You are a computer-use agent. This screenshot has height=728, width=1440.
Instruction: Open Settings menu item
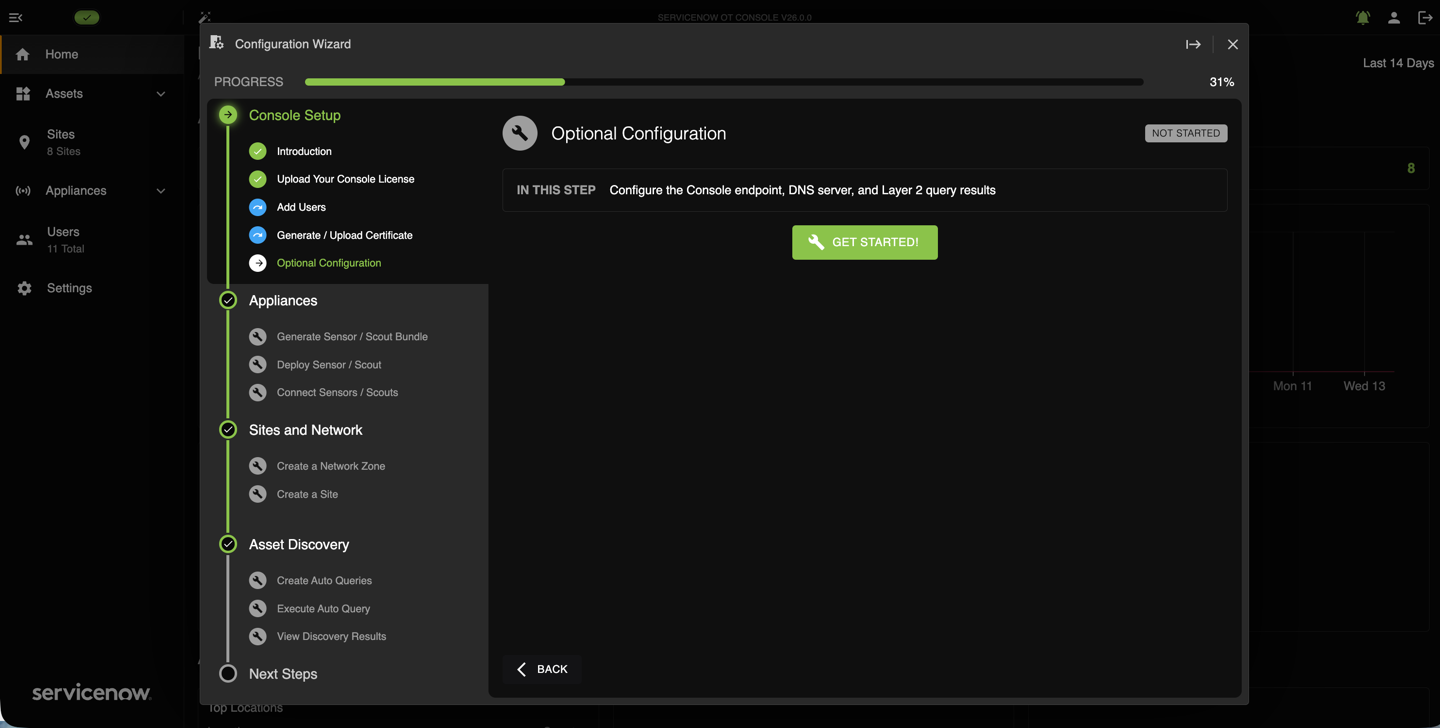click(92, 288)
